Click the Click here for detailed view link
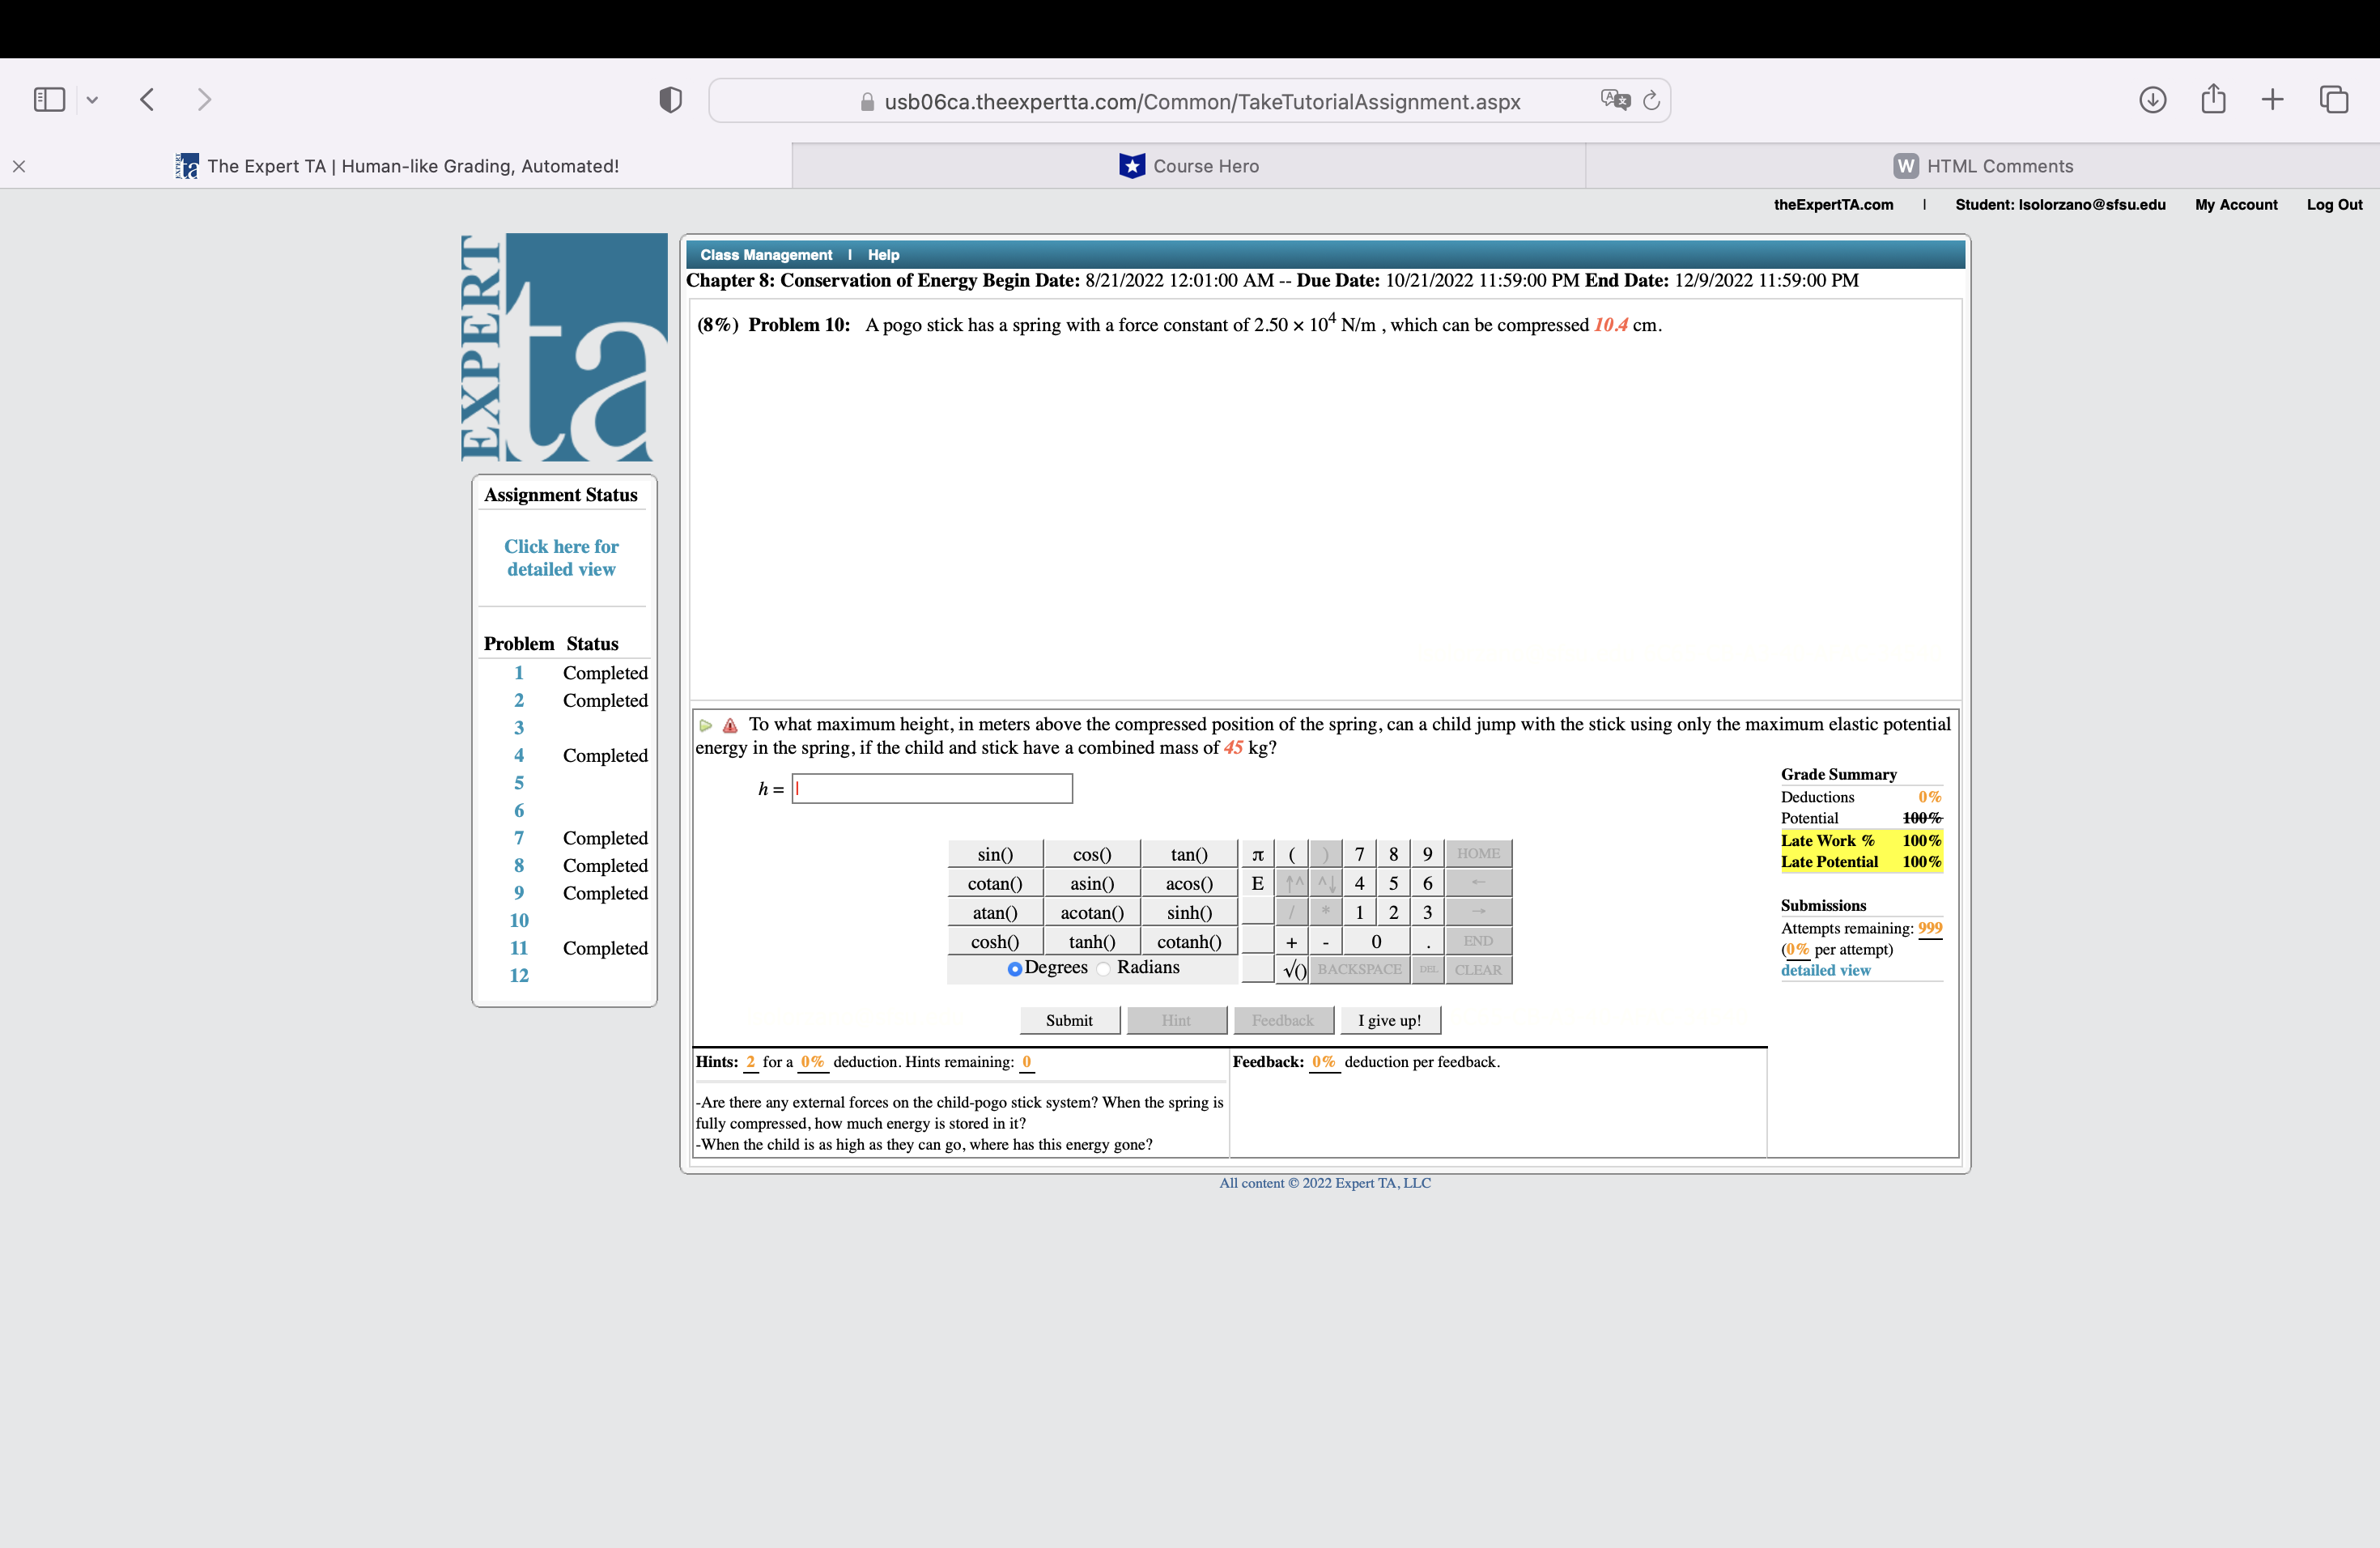The height and width of the screenshot is (1548, 2380). pyautogui.click(x=561, y=557)
